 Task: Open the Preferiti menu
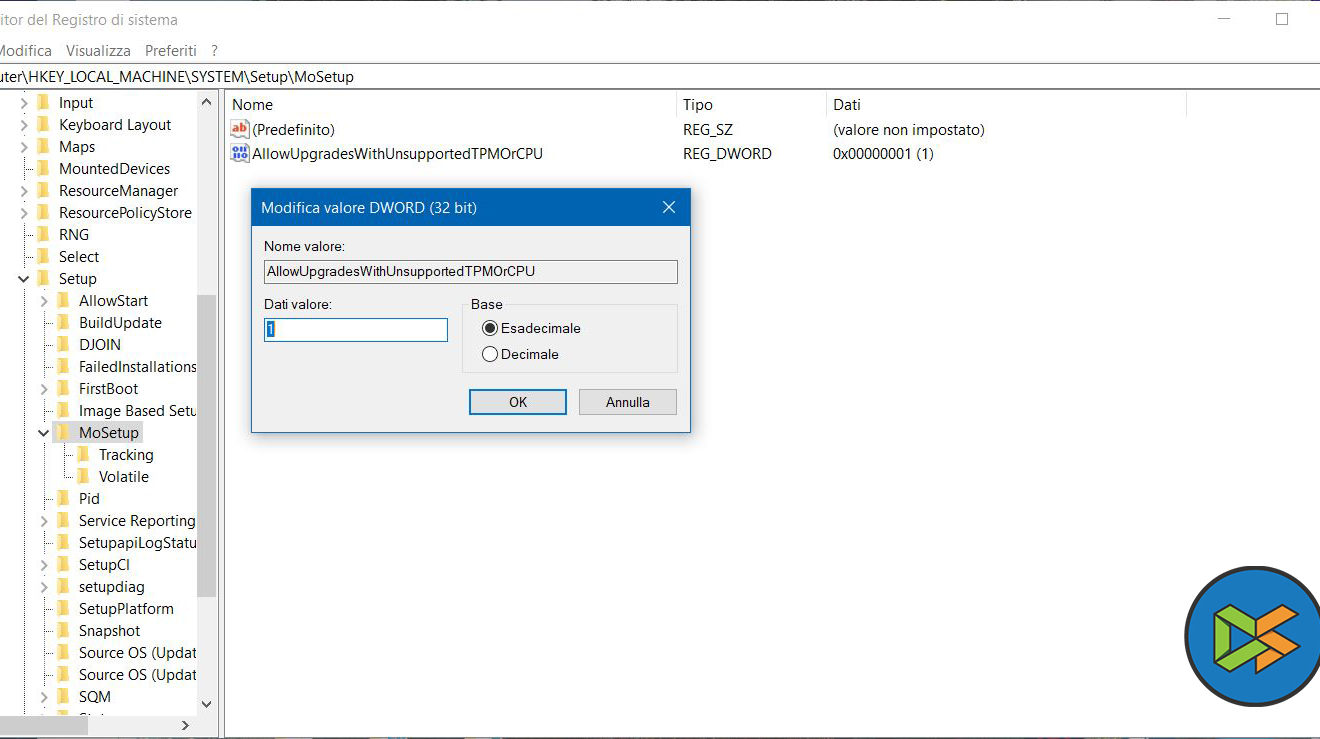pyautogui.click(x=171, y=50)
